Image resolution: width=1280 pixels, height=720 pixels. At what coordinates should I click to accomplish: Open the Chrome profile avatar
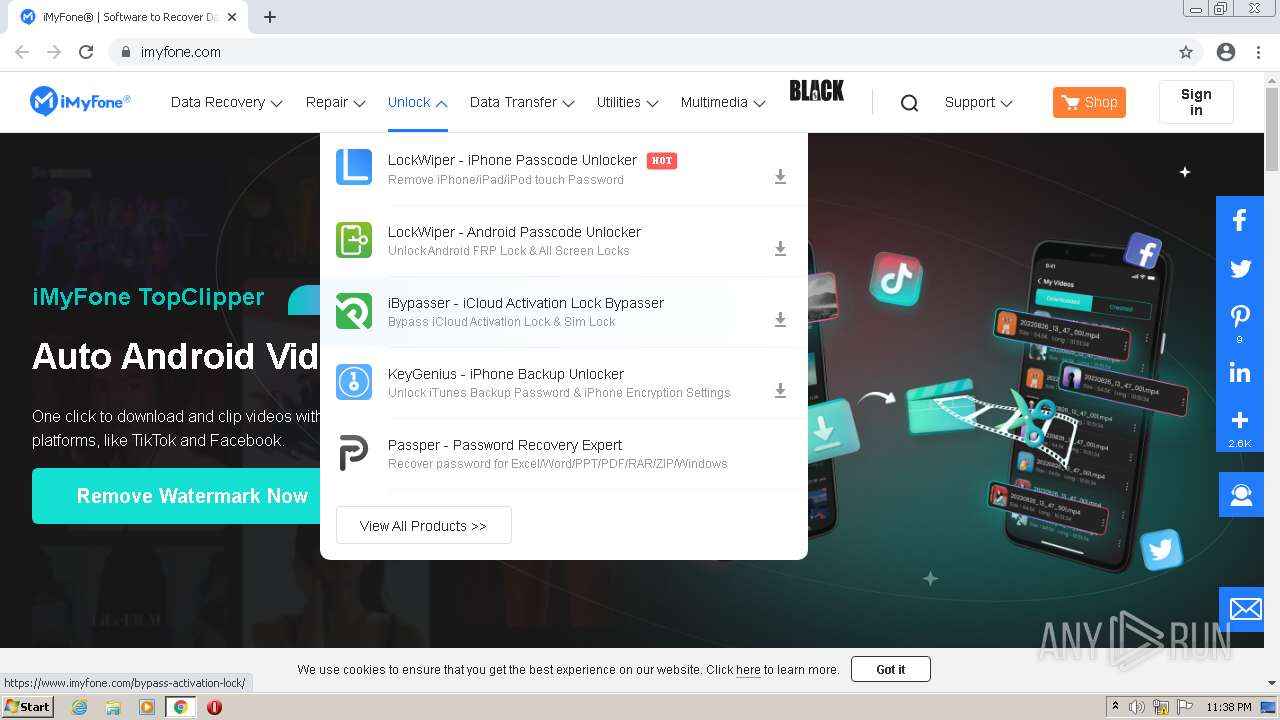[x=1226, y=52]
